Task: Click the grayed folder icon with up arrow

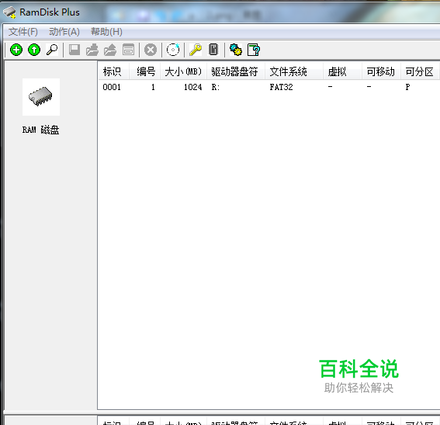Action: click(110, 50)
